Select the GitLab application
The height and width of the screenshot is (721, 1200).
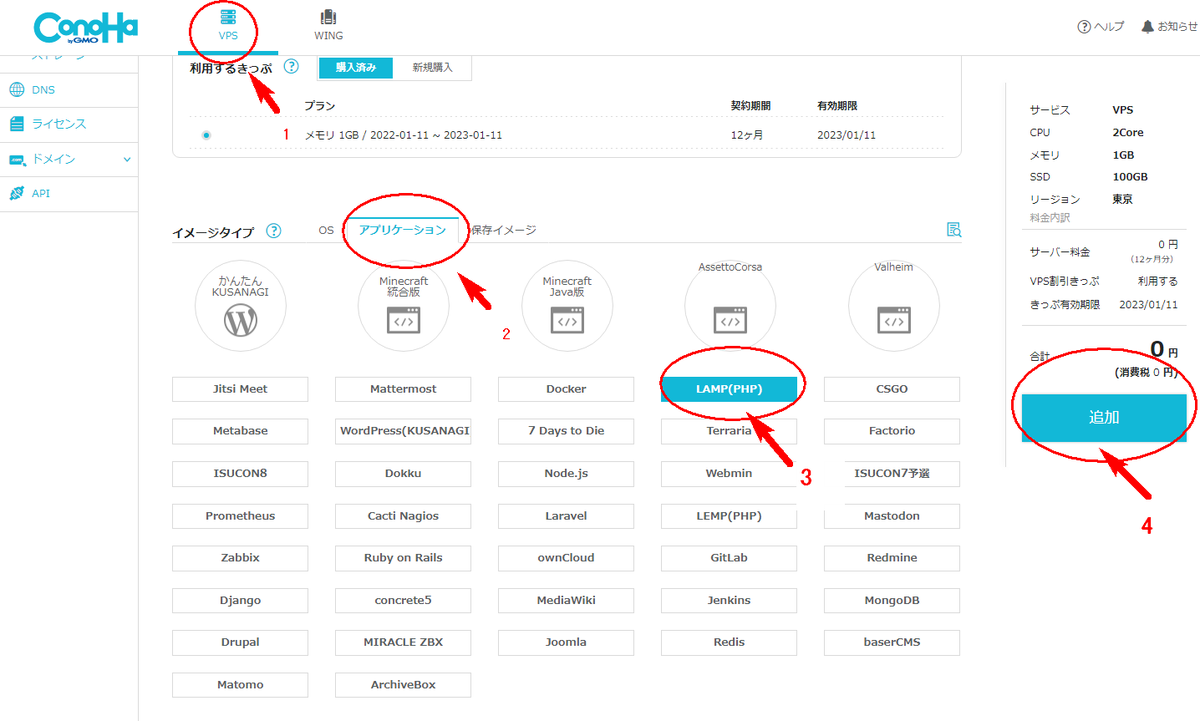729,558
